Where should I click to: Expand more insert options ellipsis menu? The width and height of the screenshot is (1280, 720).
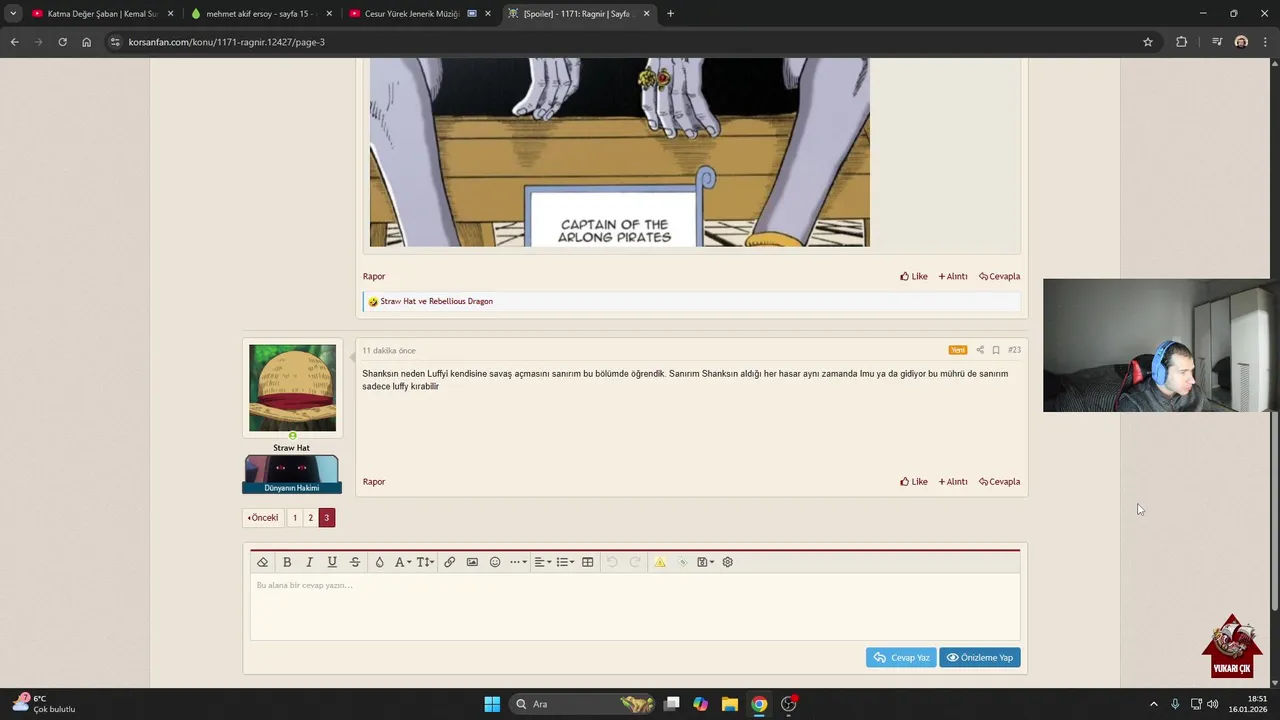pos(518,562)
